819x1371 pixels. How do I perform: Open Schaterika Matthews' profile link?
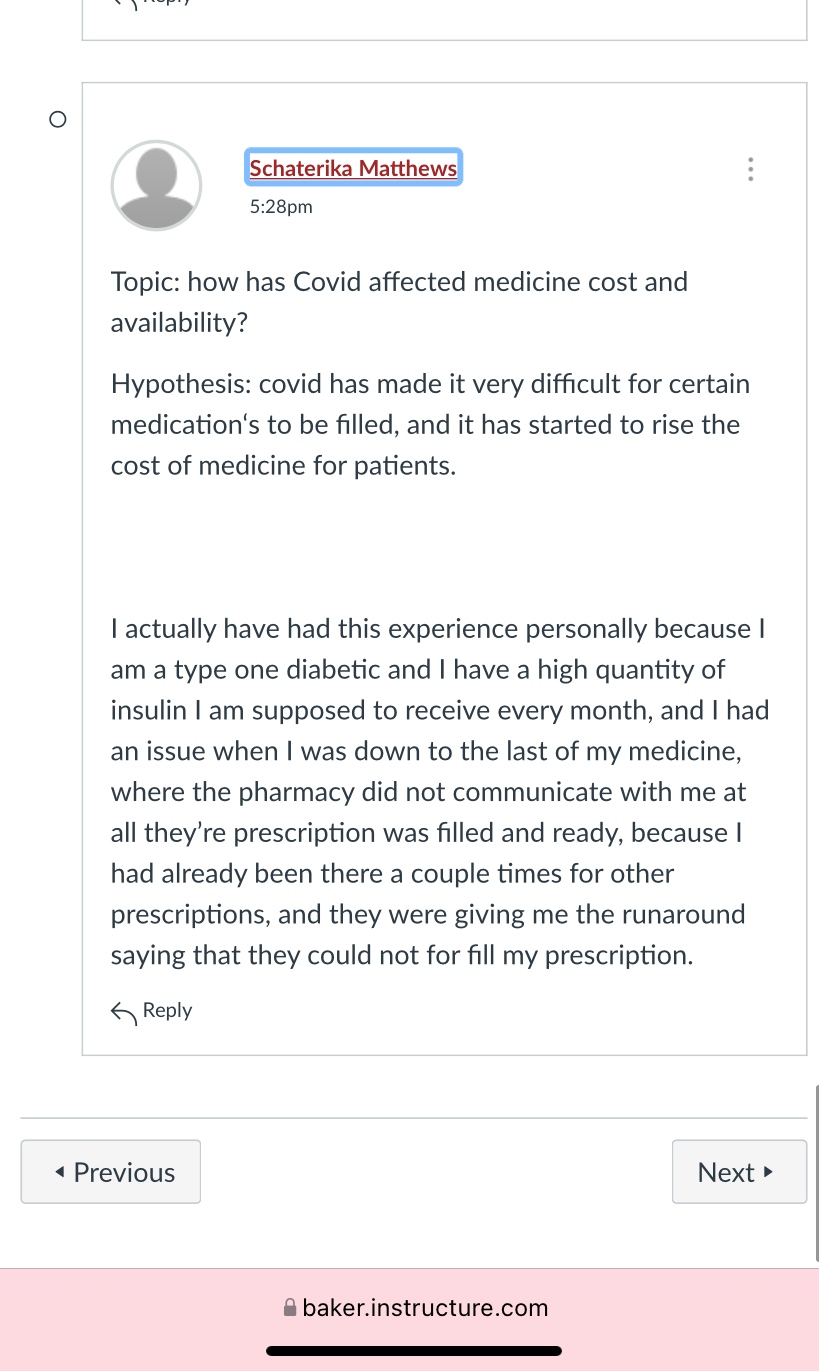(x=353, y=168)
